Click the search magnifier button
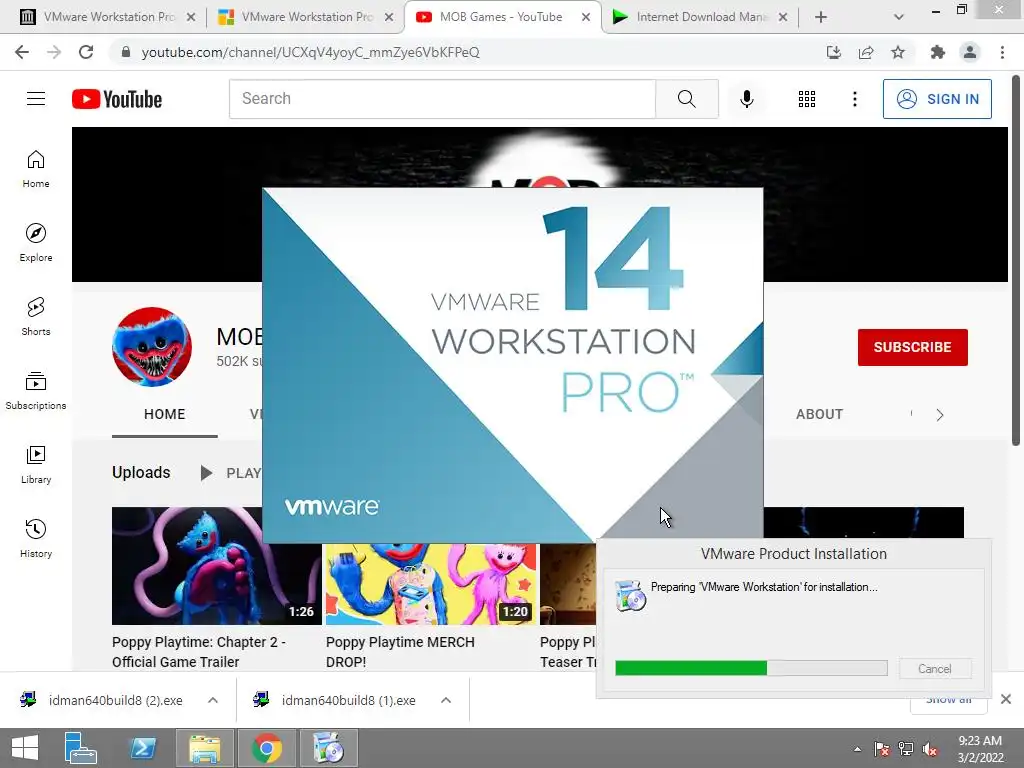This screenshot has height=768, width=1024. (x=686, y=99)
